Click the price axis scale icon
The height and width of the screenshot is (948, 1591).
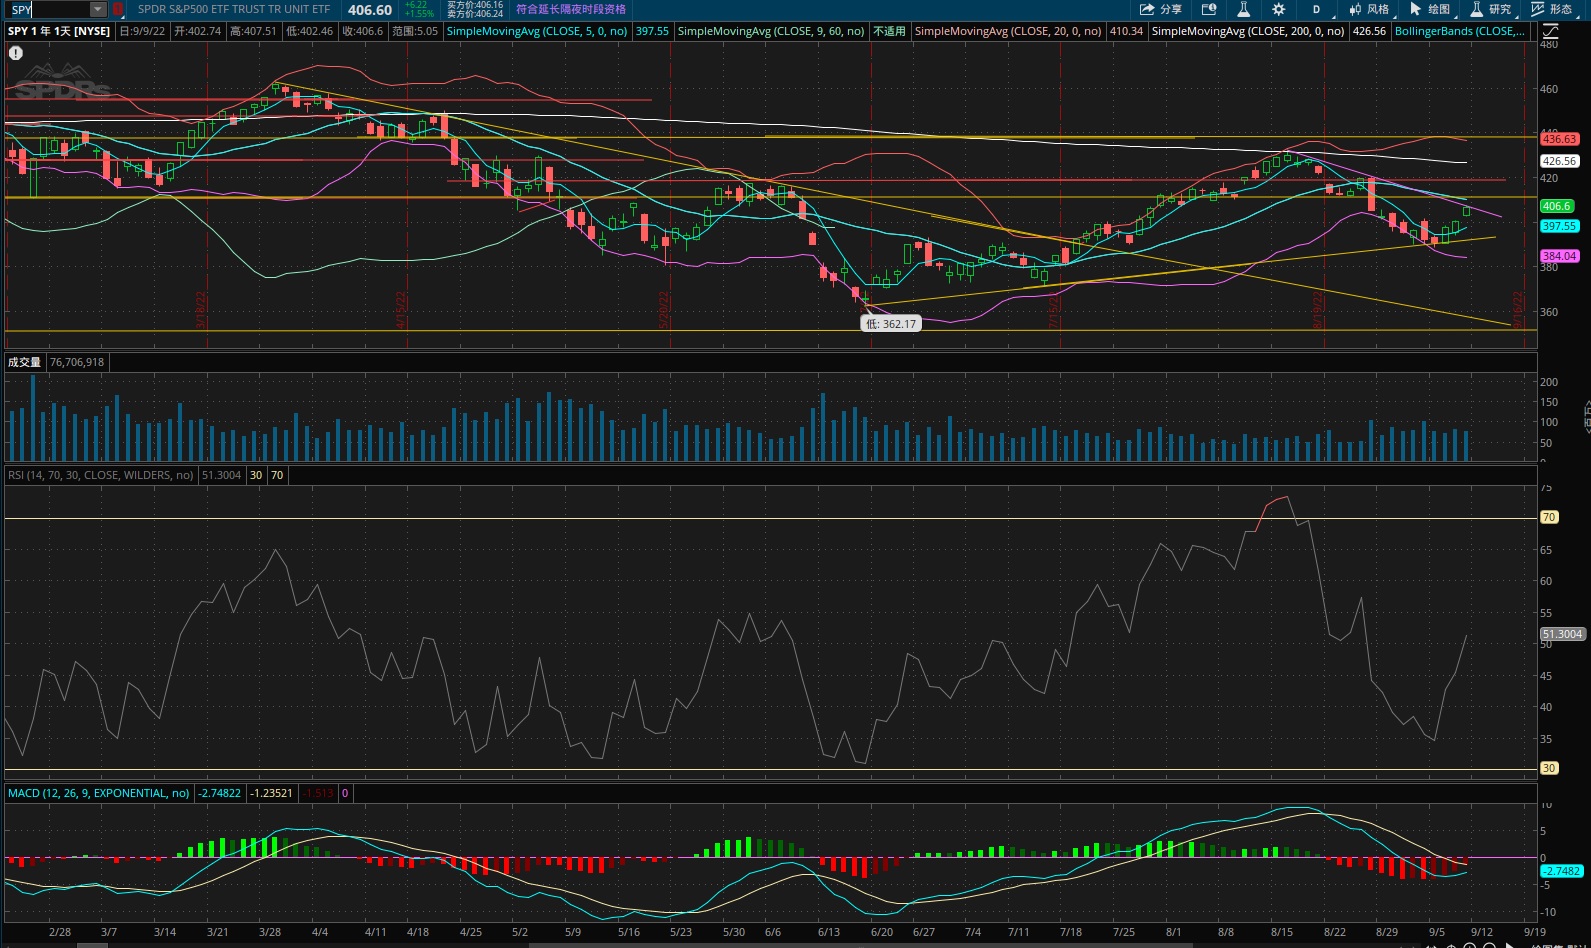[1549, 32]
